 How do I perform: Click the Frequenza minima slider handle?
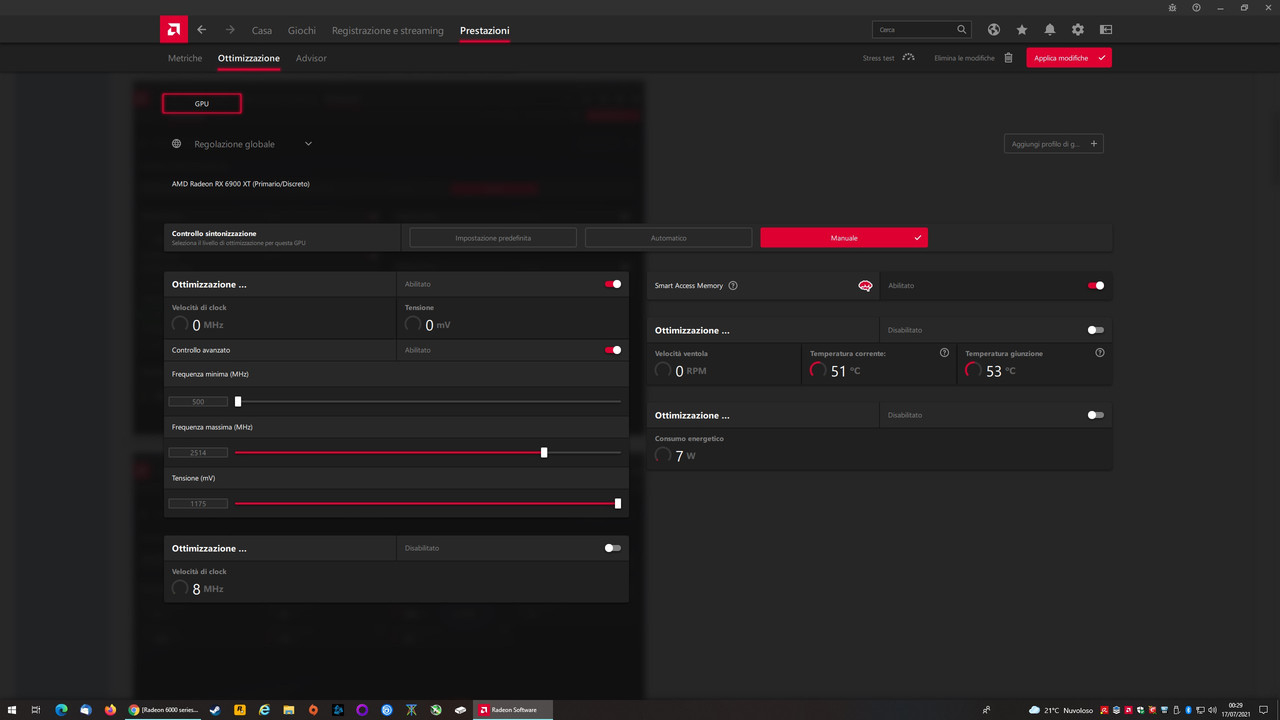click(238, 401)
